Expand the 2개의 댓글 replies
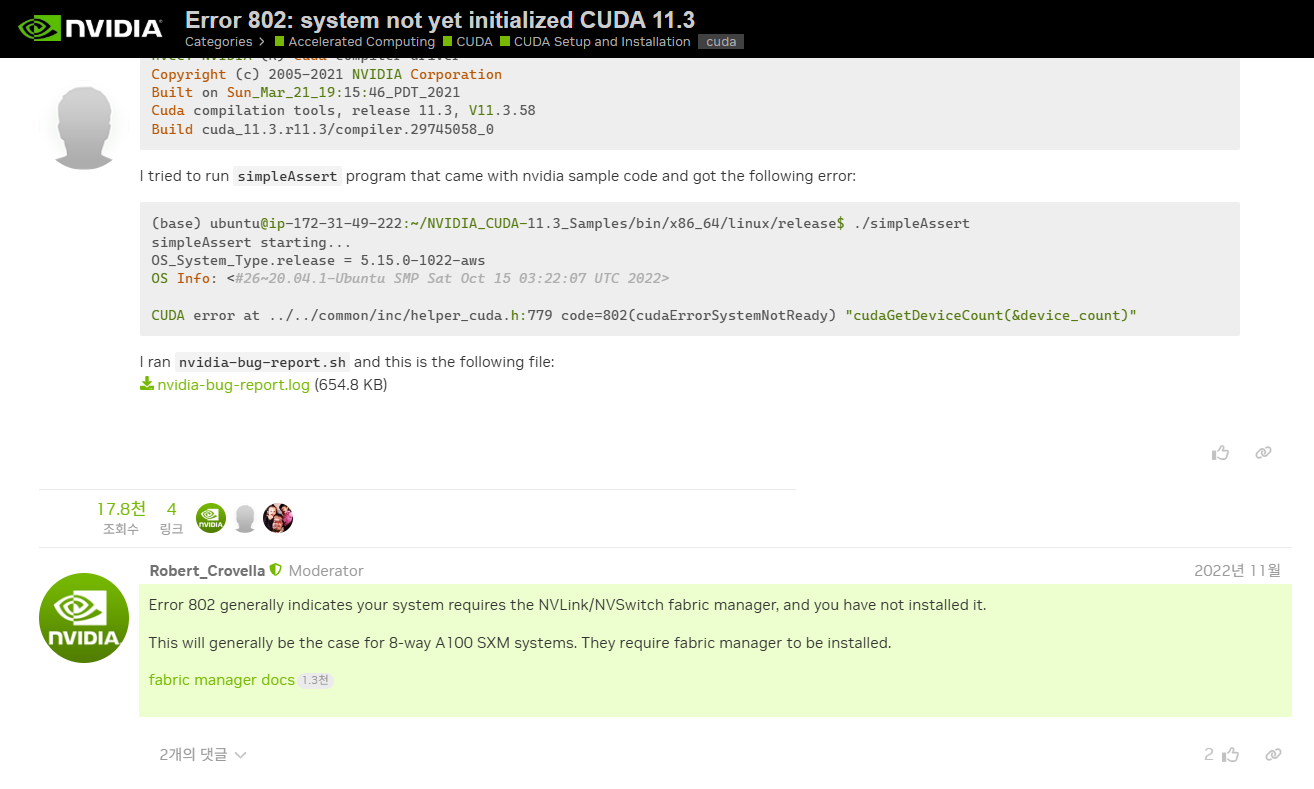This screenshot has height=789, width=1314. click(x=202, y=755)
